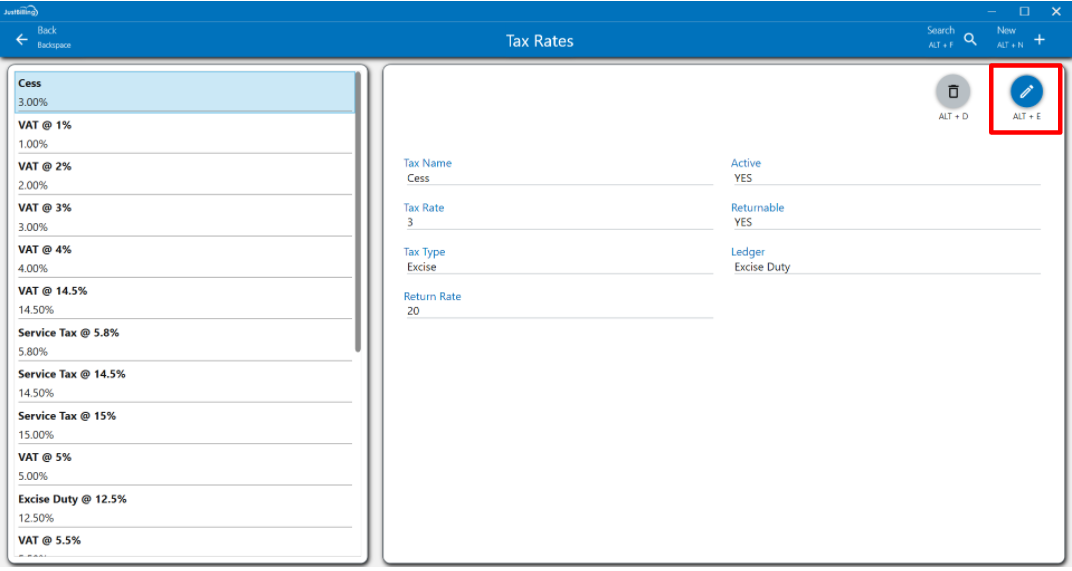This screenshot has height=571, width=1072.
Task: Select the Cess tax rate entry
Action: pos(185,92)
